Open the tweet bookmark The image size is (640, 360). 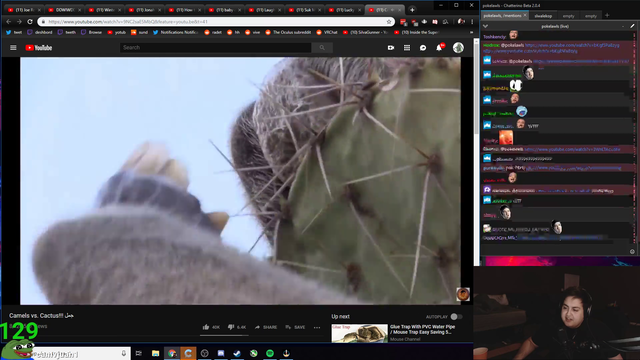(14, 32)
